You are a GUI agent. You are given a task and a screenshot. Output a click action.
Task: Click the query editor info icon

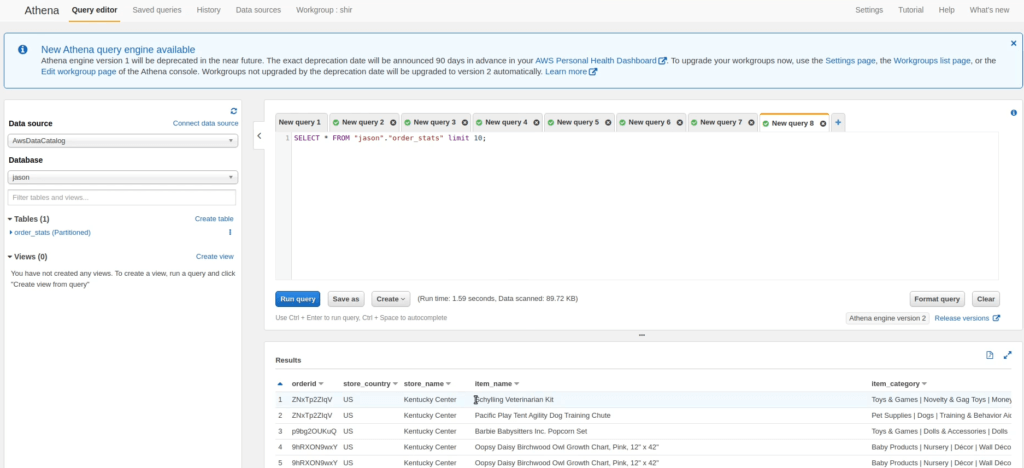coord(1014,113)
